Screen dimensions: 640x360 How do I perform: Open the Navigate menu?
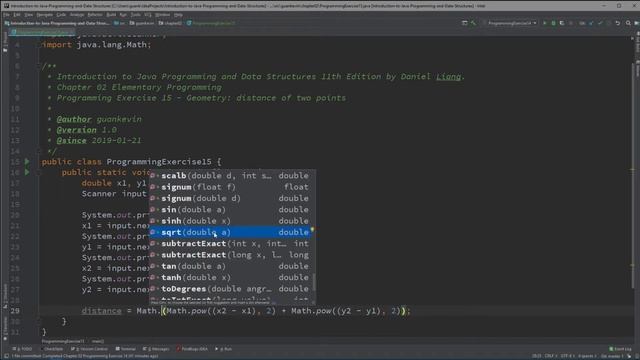(44, 15)
